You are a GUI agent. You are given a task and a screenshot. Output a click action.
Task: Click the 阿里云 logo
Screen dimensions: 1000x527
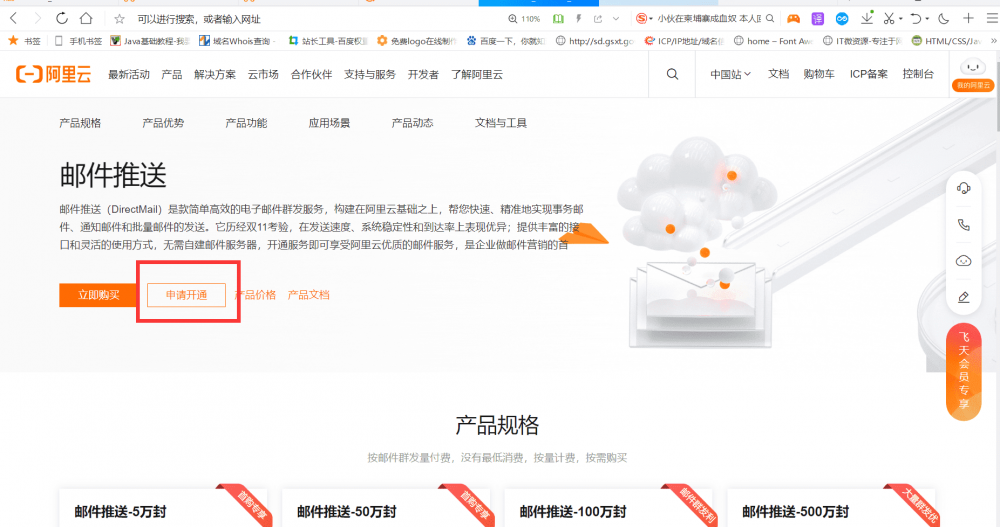click(54, 75)
